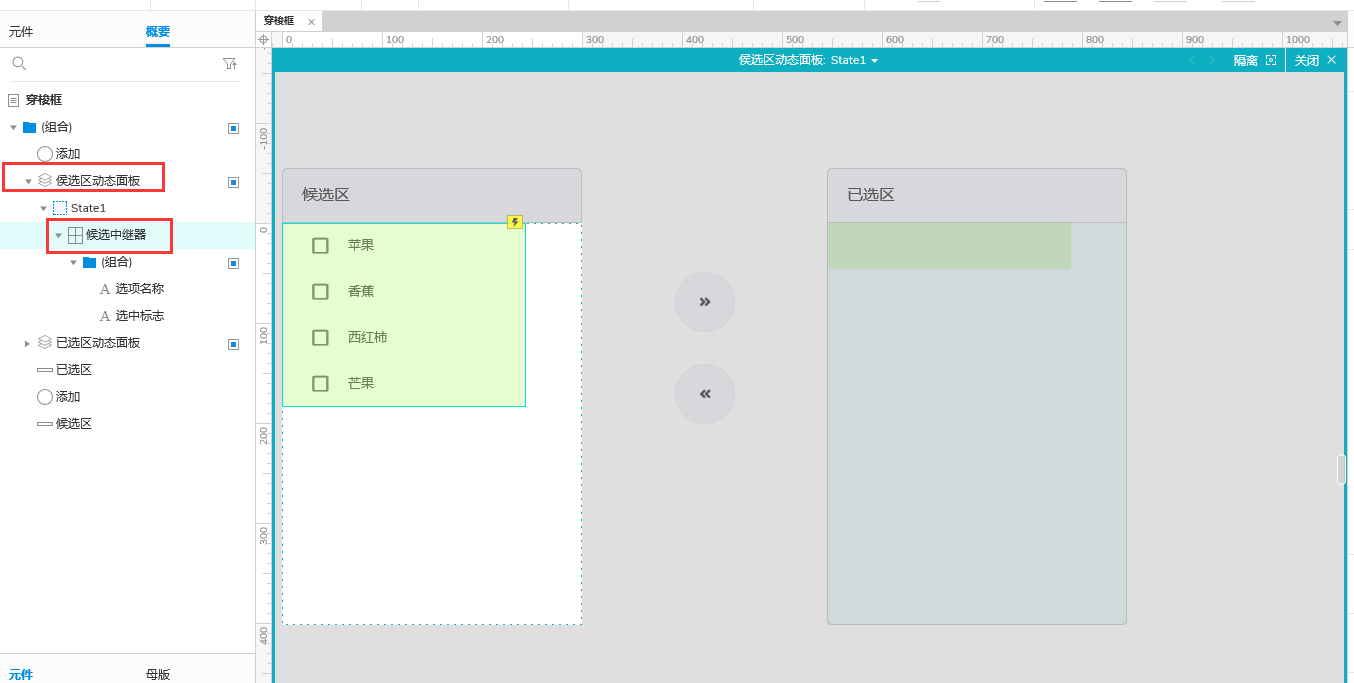
Task: Toggle view marker on 已选区动态面板 row
Action: [233, 344]
